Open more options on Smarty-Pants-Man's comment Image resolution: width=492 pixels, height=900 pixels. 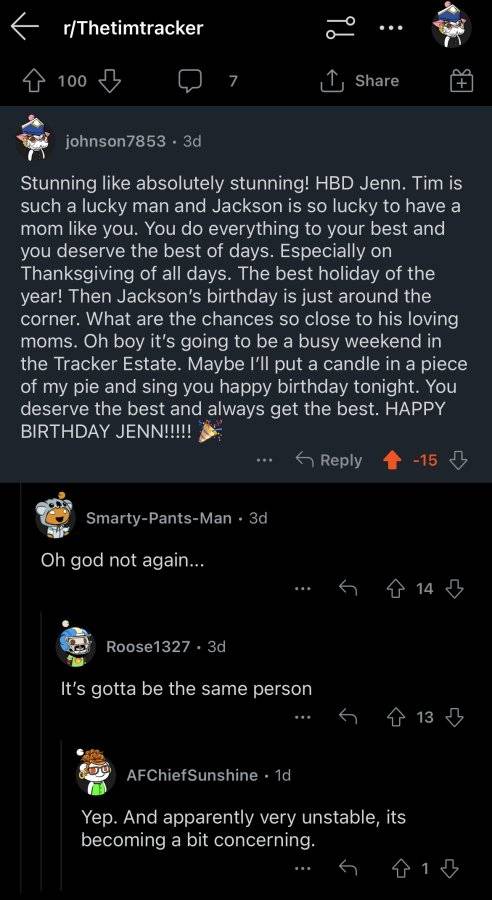tap(302, 588)
